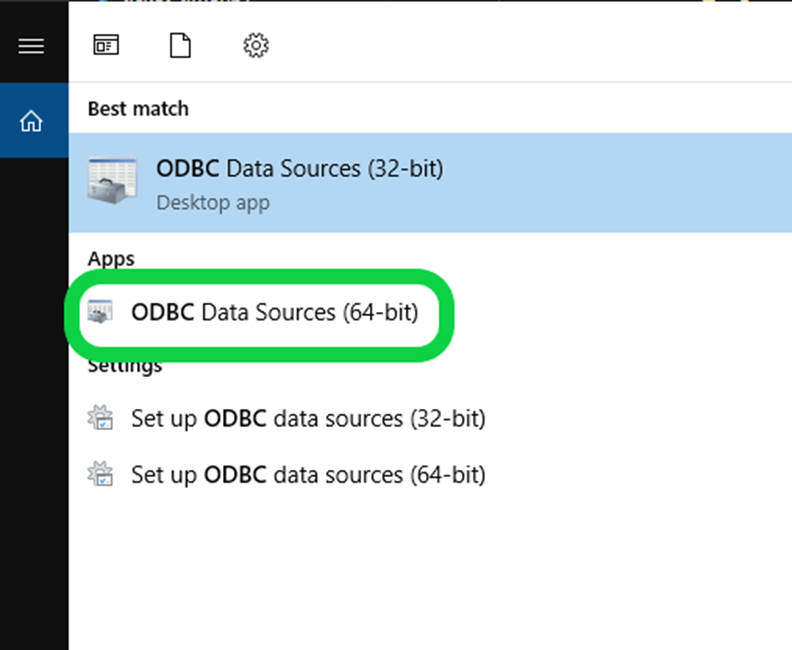Launch ODBC Data Sources (64-bit) app

click(275, 312)
